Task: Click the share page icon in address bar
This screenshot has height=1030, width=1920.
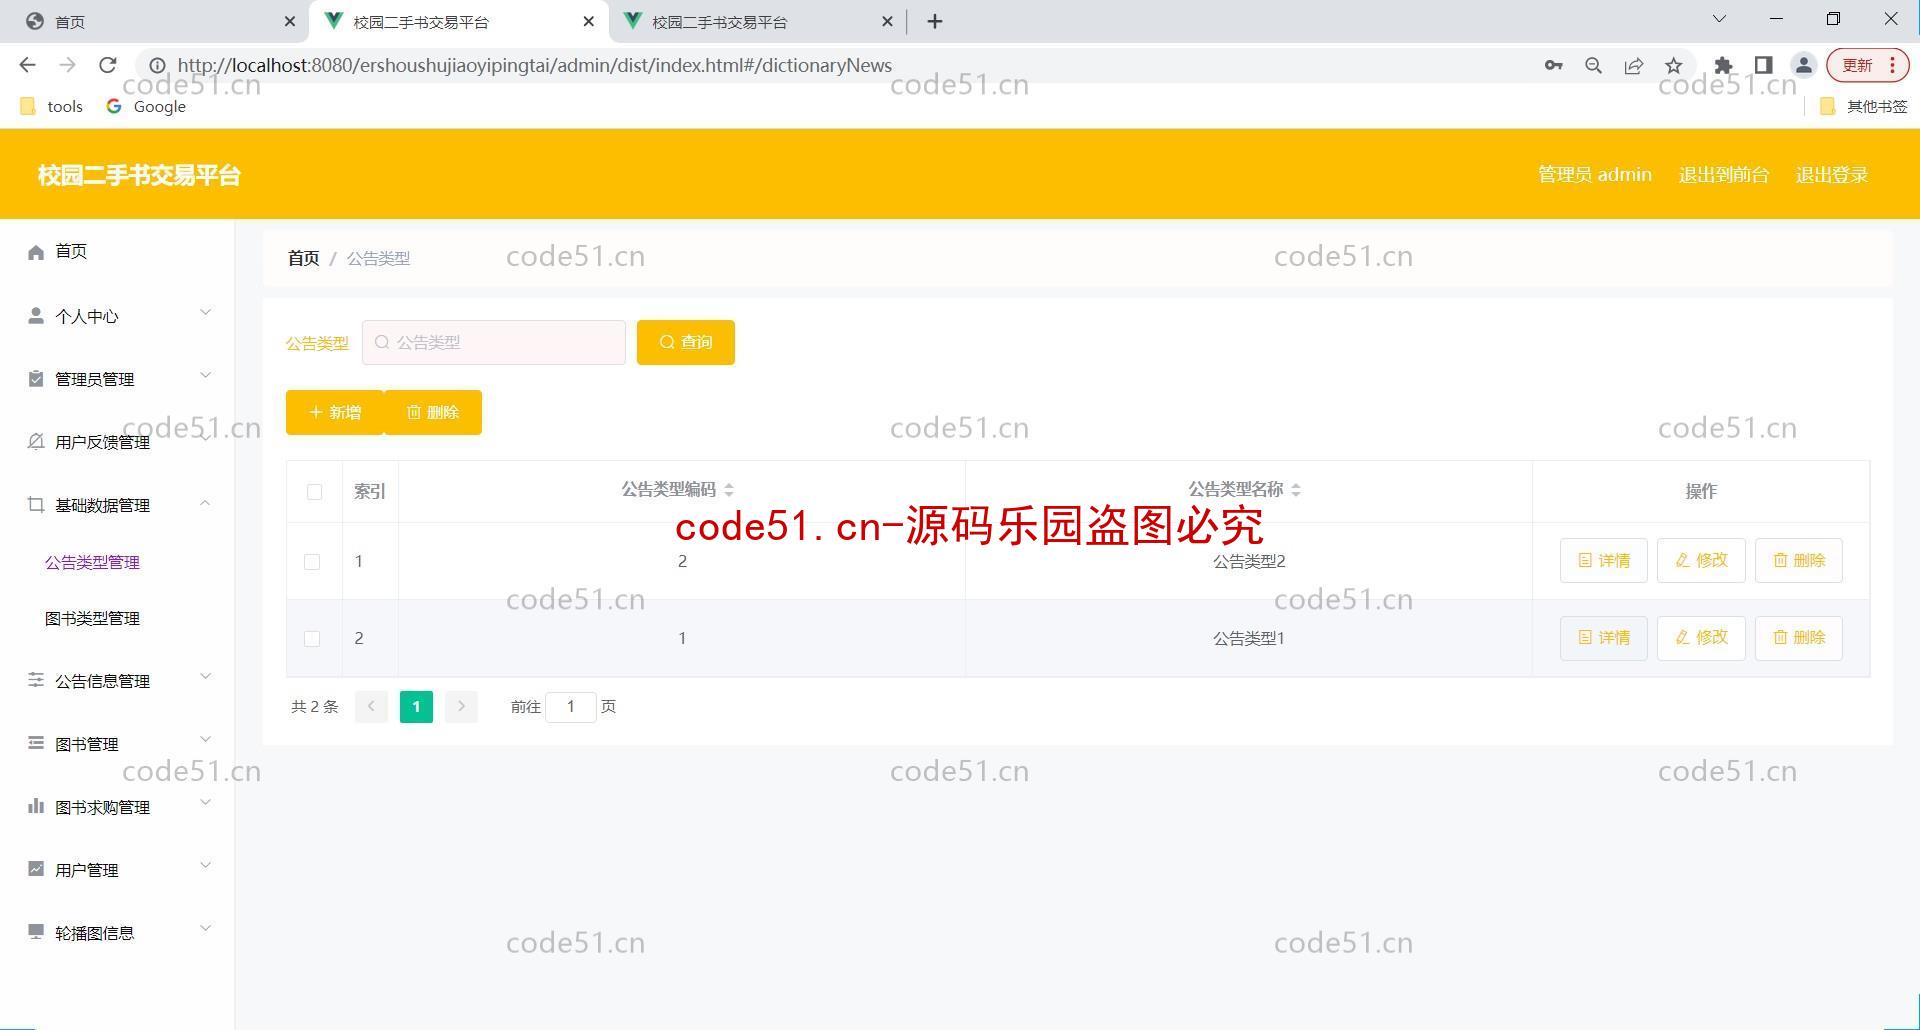Action: [x=1634, y=65]
